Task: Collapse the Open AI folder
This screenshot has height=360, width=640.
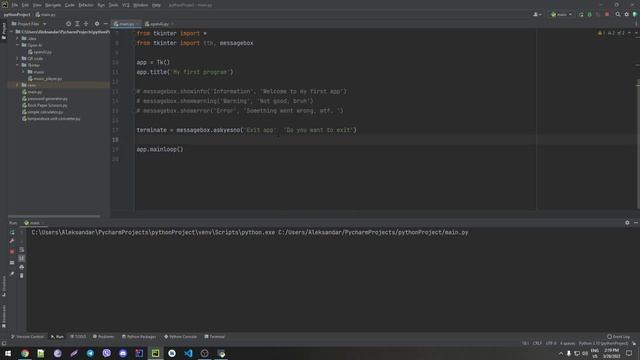Action: click(18, 45)
